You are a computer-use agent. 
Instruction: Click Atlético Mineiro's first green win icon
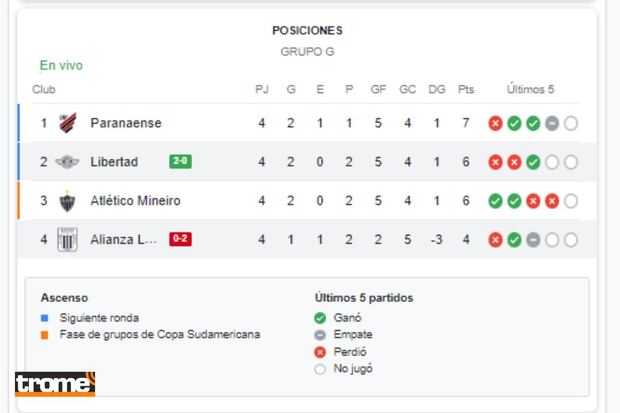(495, 201)
